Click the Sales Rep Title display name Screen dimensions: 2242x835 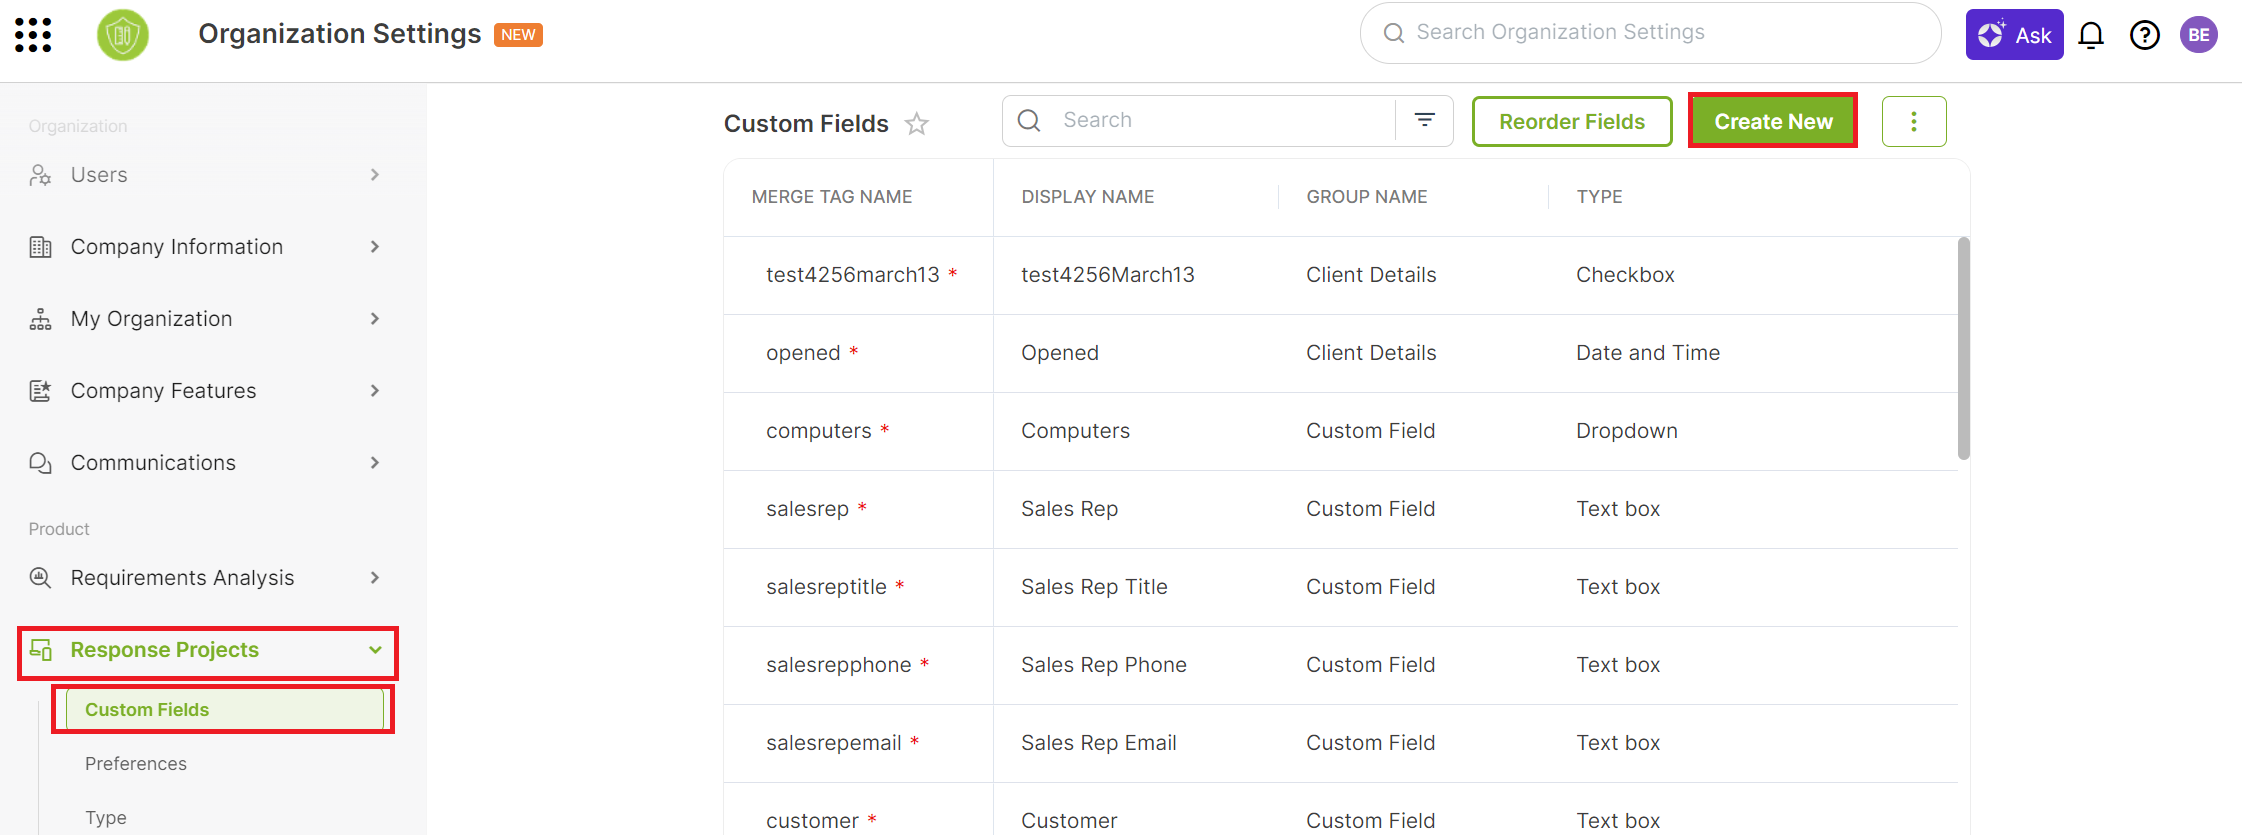(1094, 587)
